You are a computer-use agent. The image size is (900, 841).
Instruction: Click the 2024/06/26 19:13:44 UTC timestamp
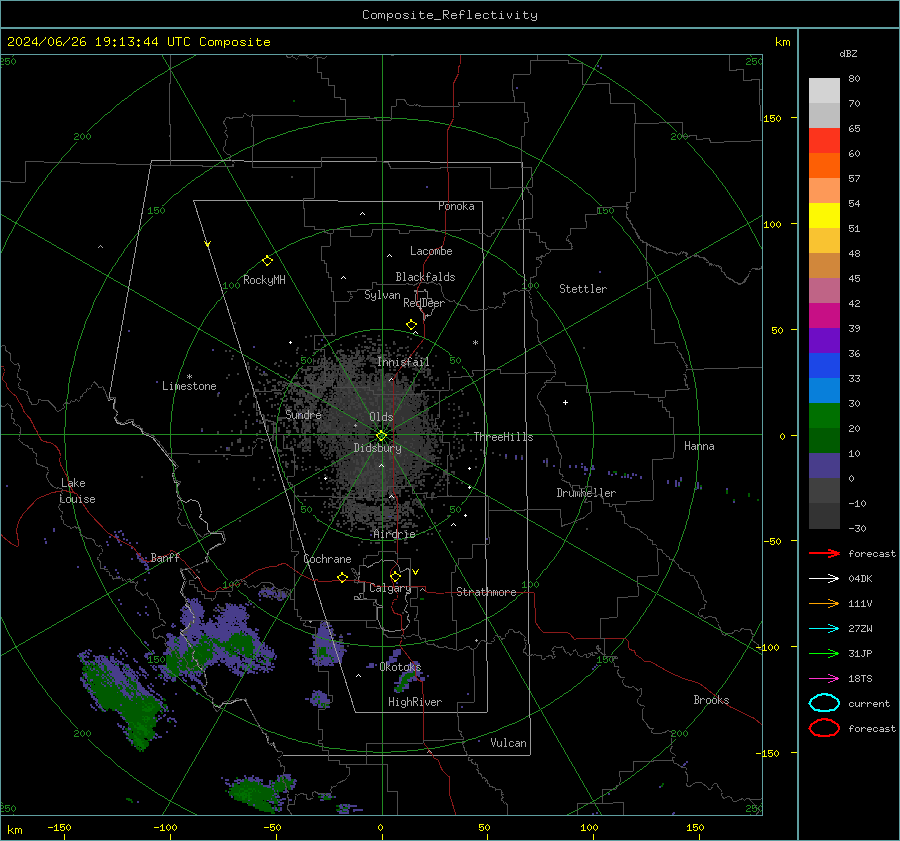click(x=100, y=42)
